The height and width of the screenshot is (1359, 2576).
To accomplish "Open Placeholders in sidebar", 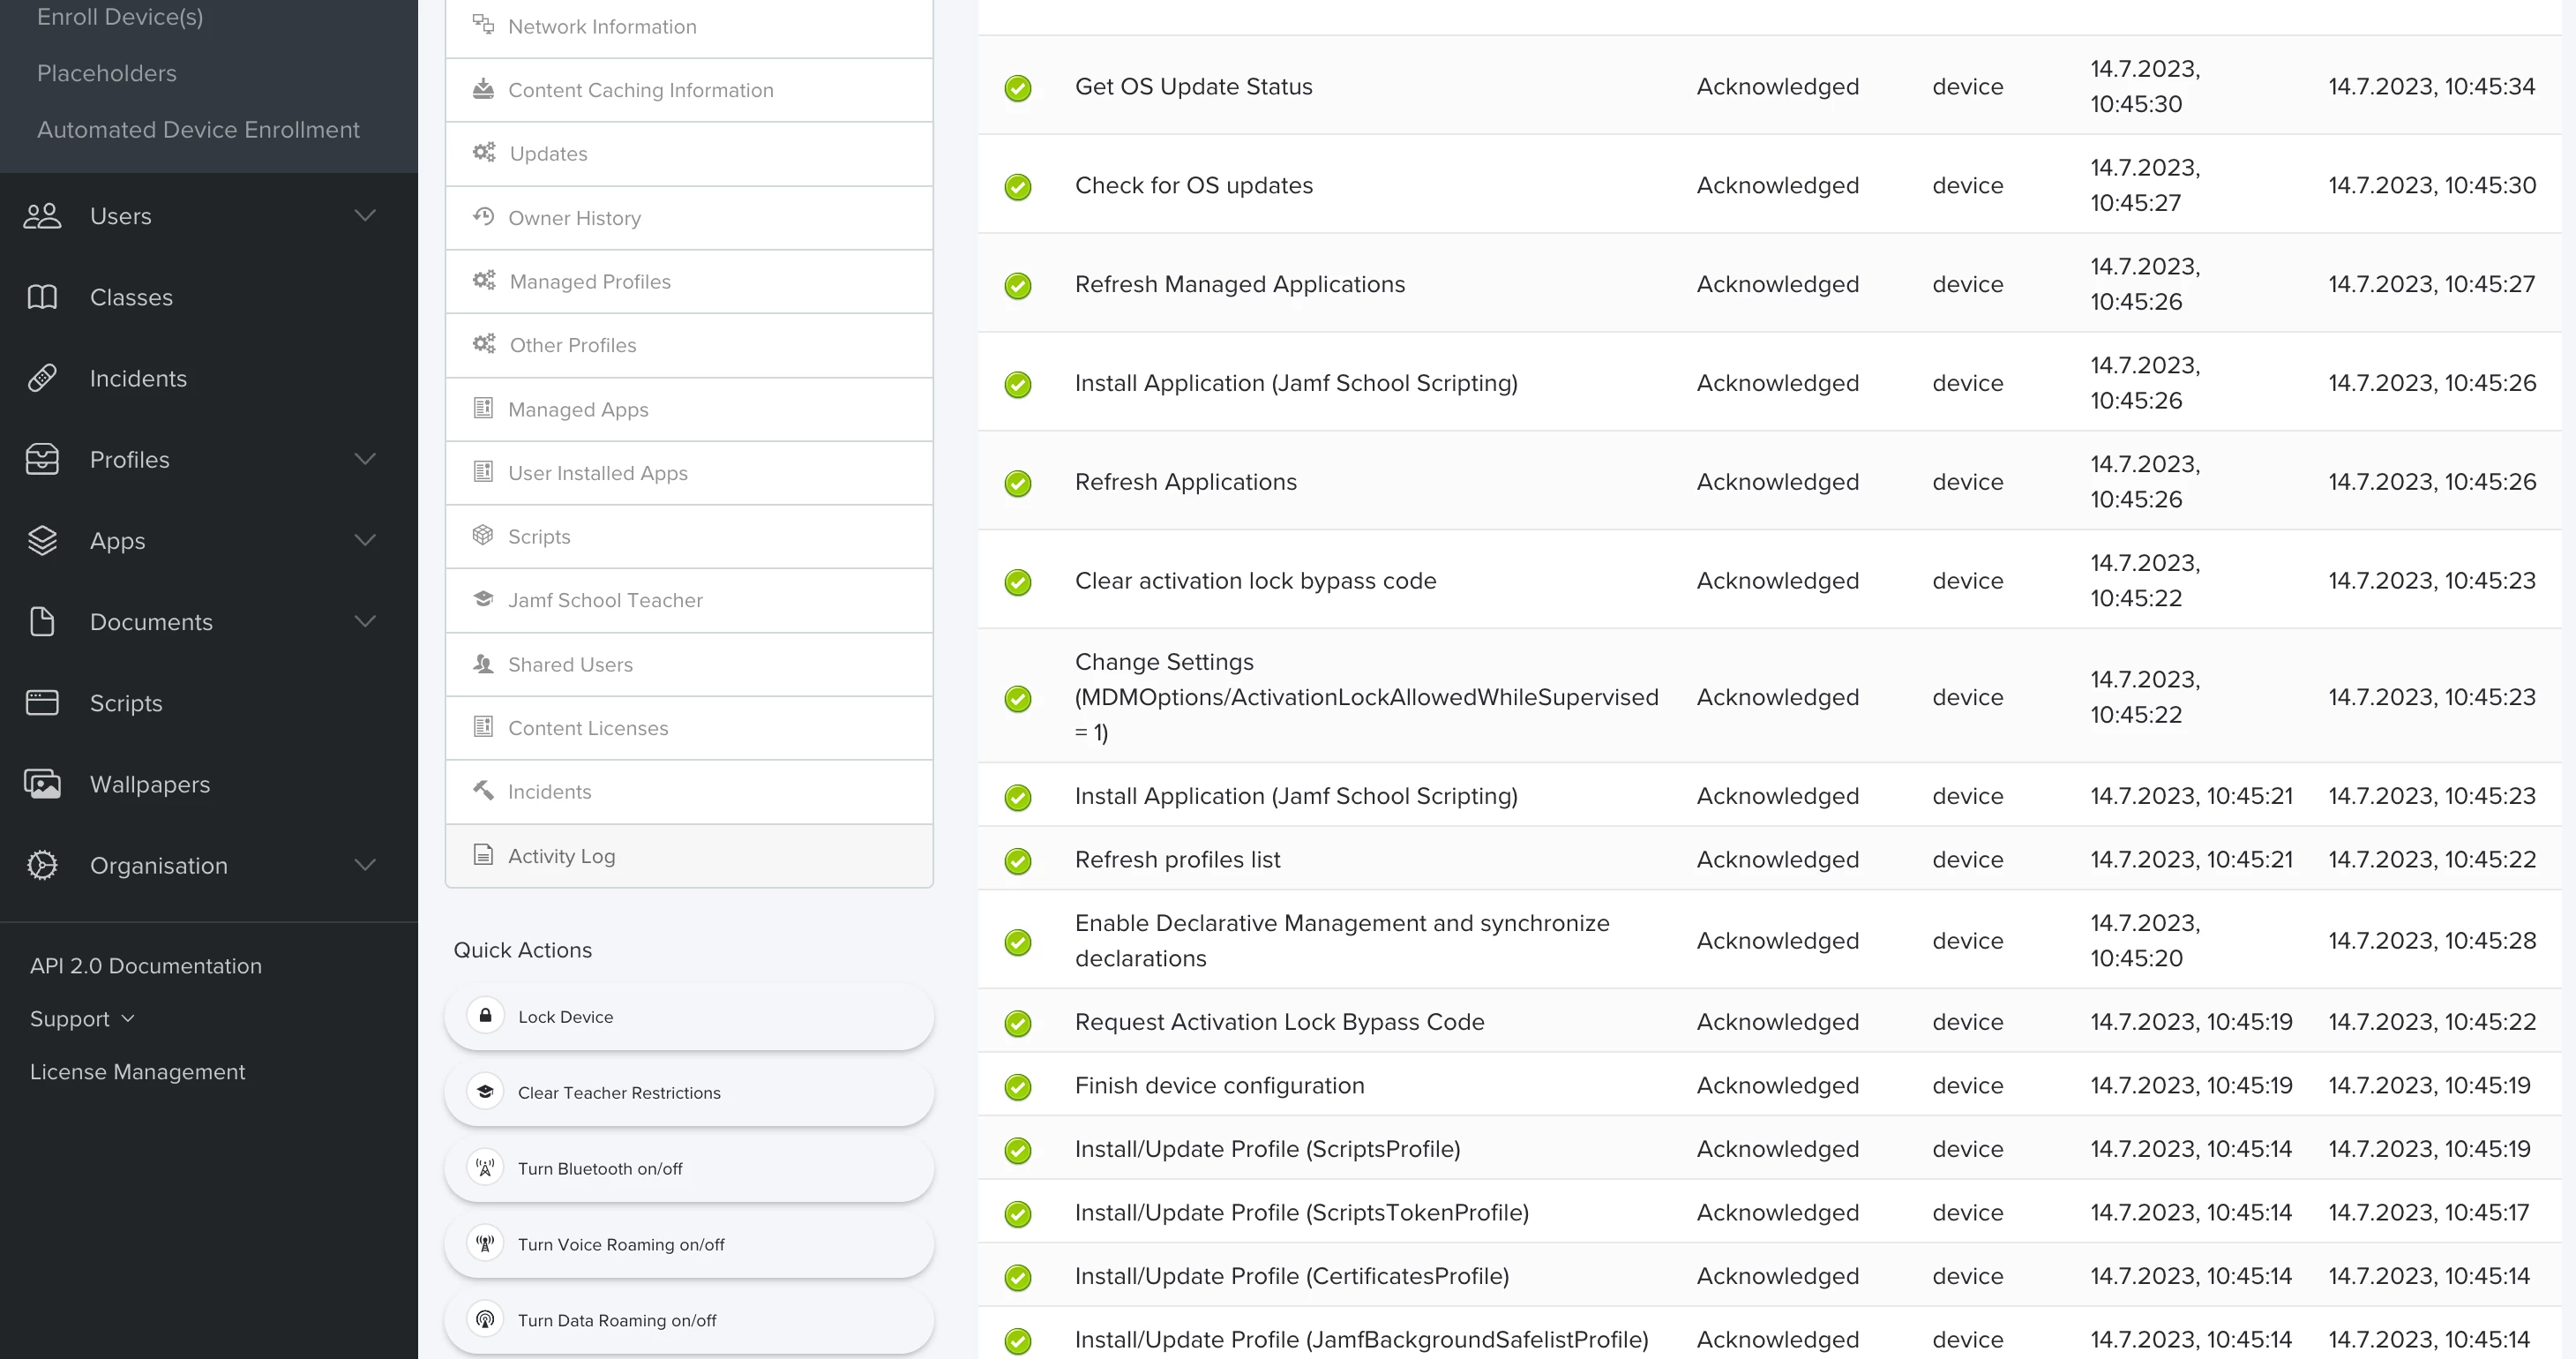I will 107,73.
